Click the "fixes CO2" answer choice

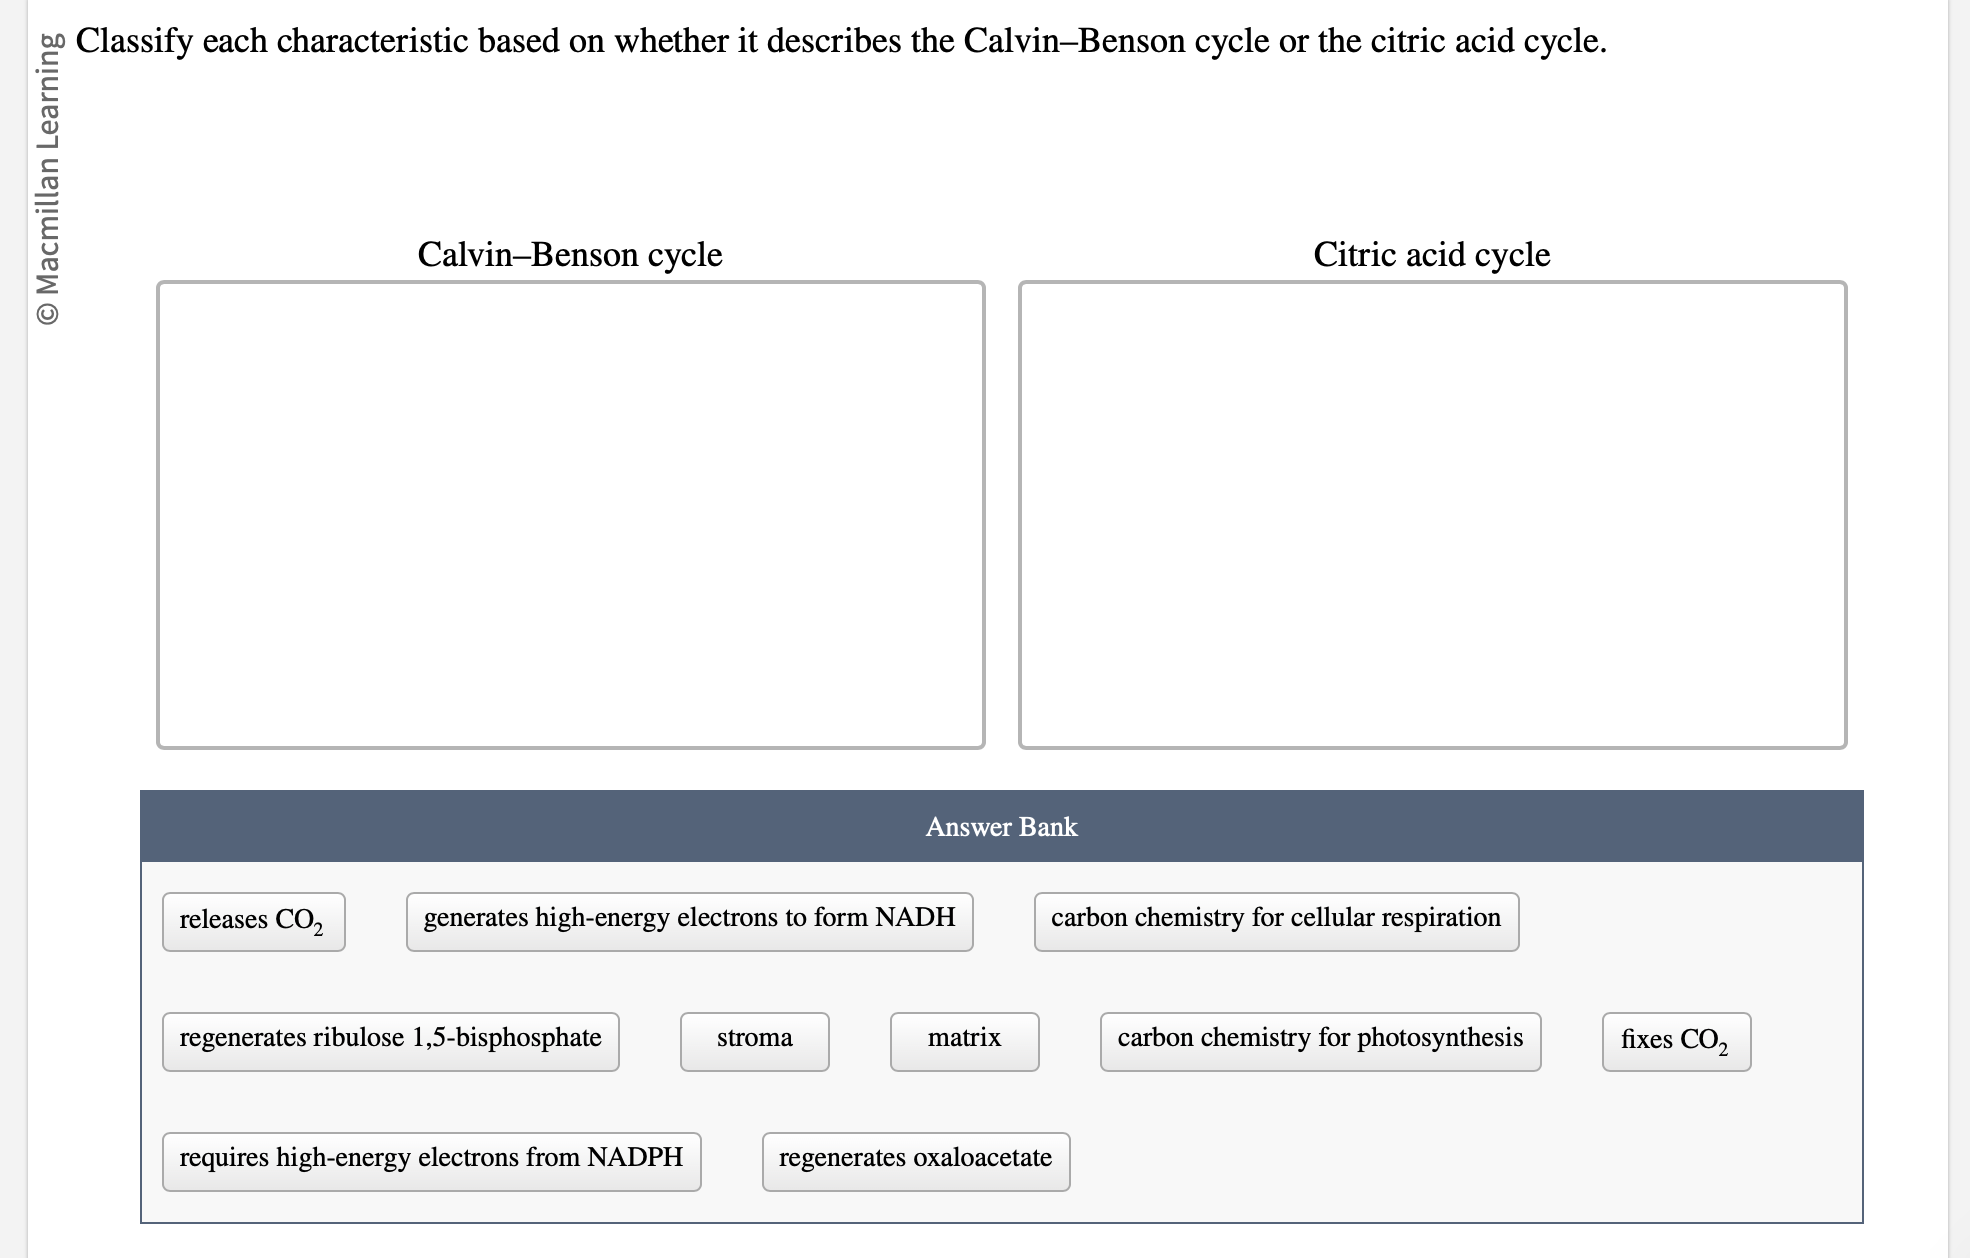(x=1676, y=1041)
